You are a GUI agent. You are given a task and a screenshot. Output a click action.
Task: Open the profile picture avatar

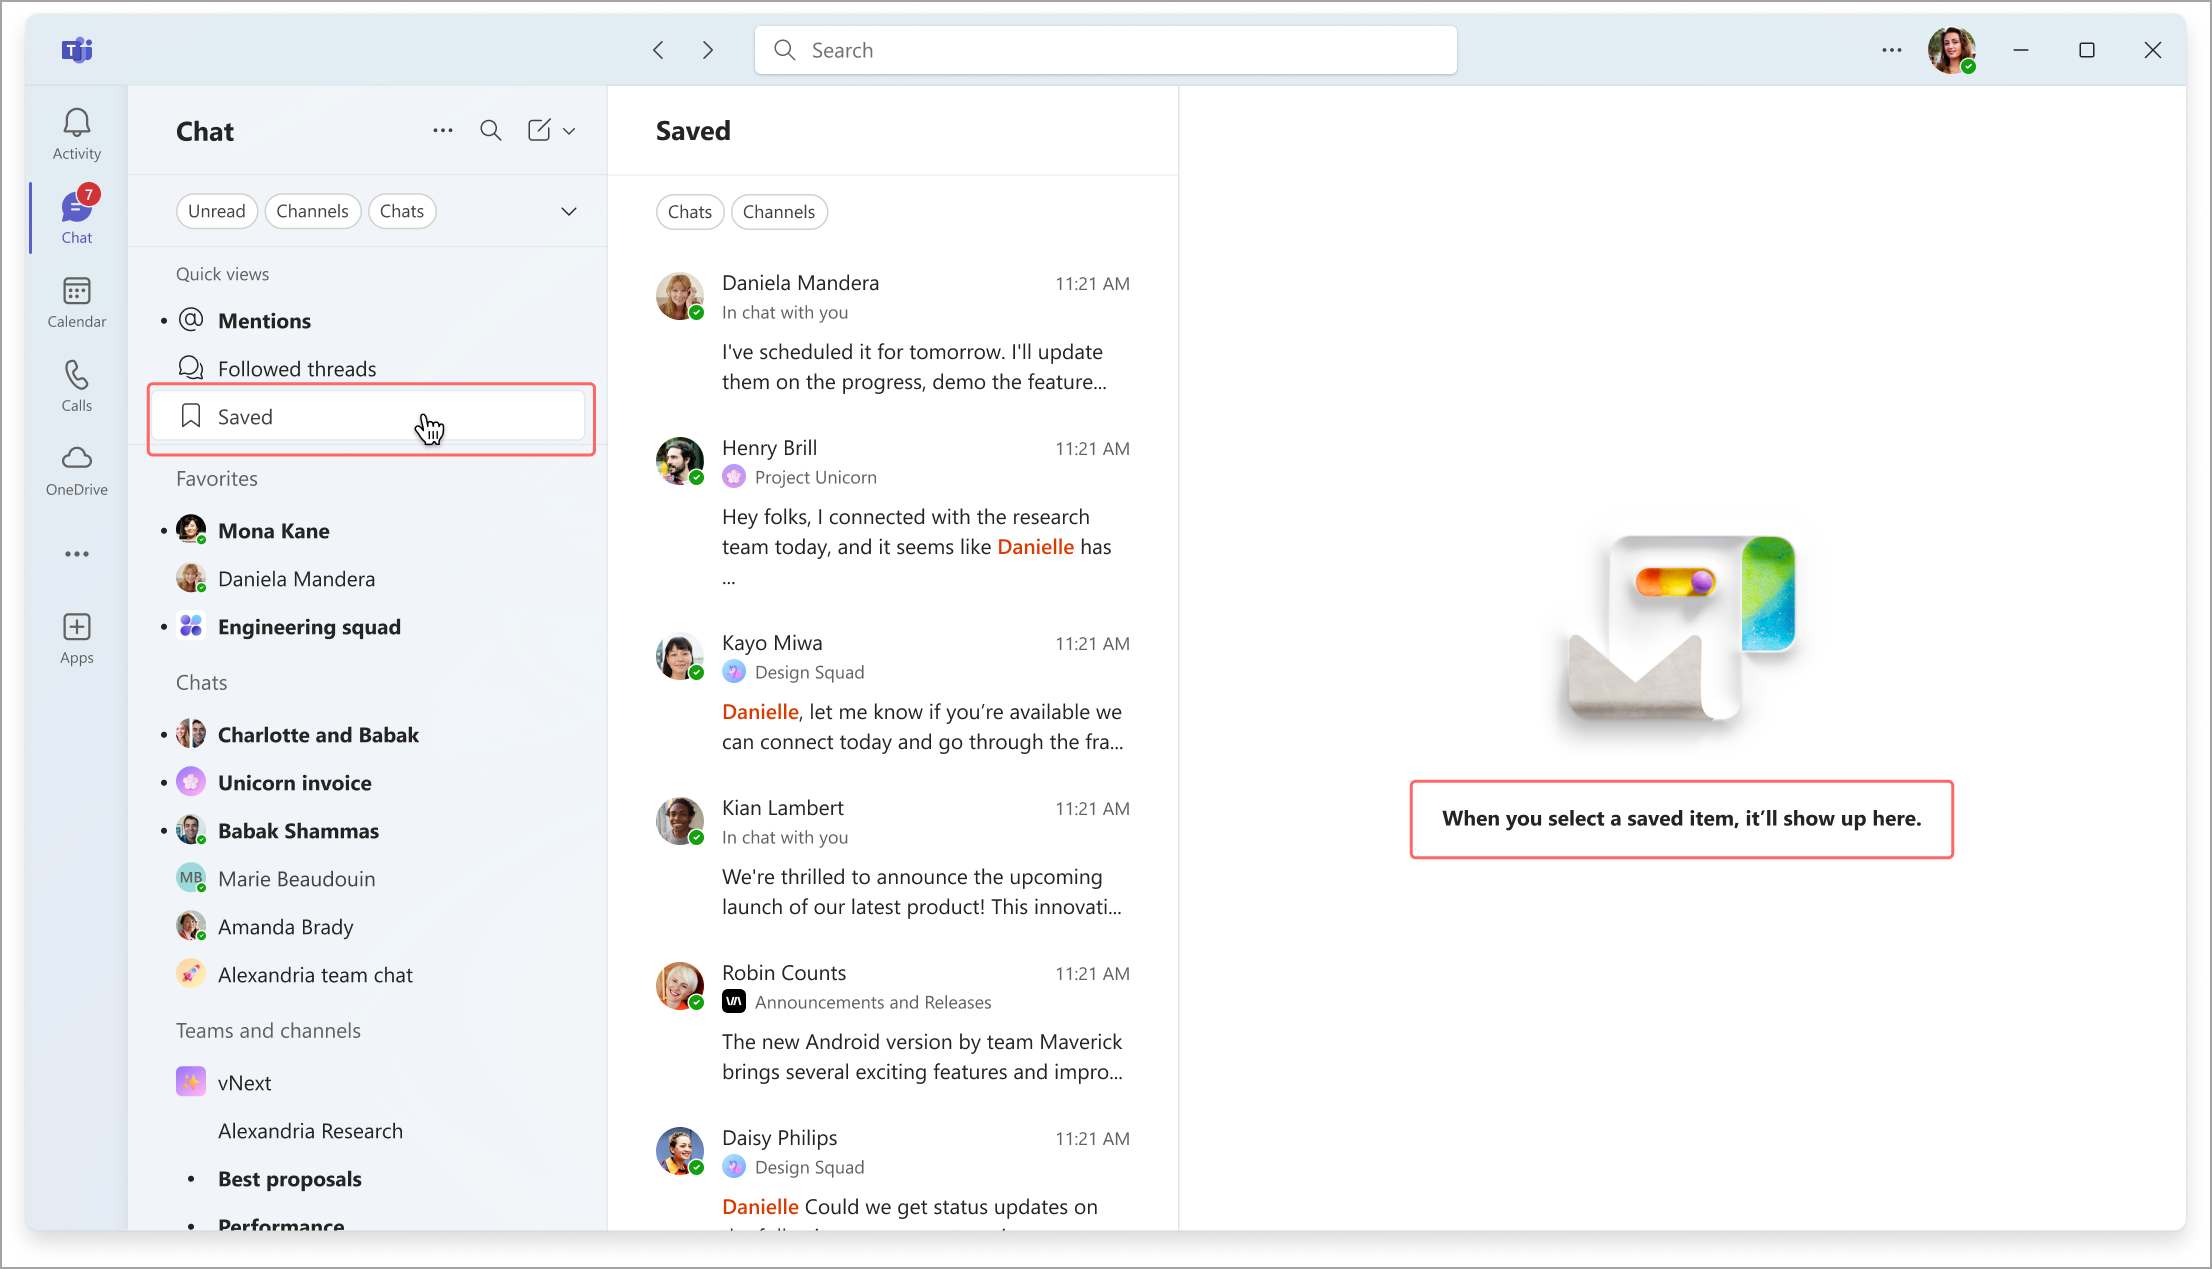tap(1951, 50)
